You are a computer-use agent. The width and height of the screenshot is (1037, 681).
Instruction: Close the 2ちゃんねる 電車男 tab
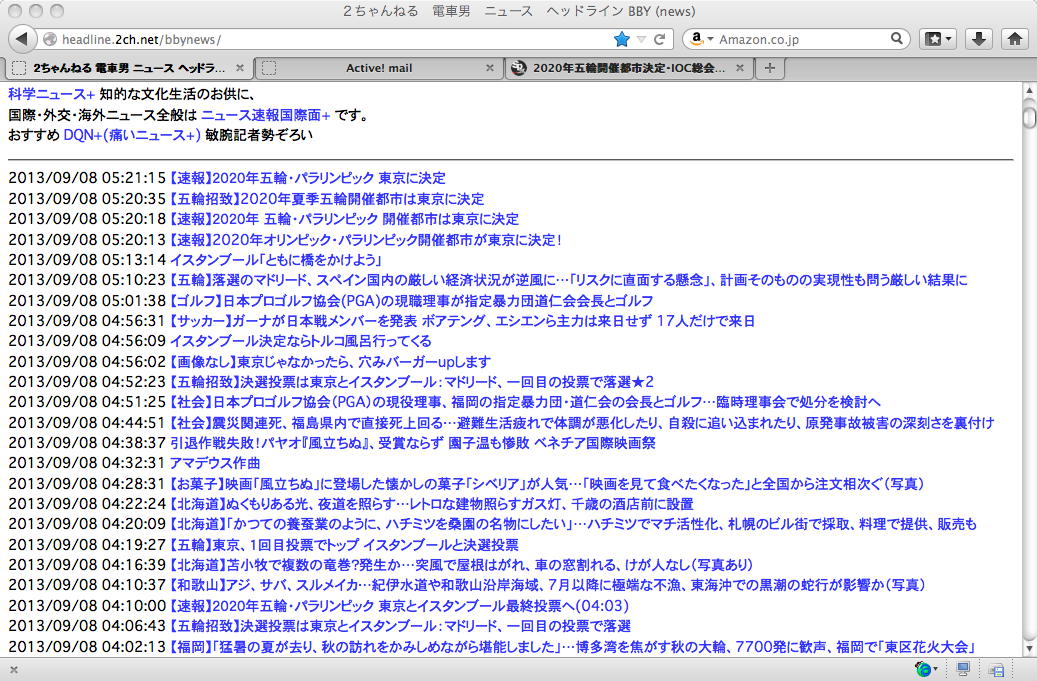(240, 67)
